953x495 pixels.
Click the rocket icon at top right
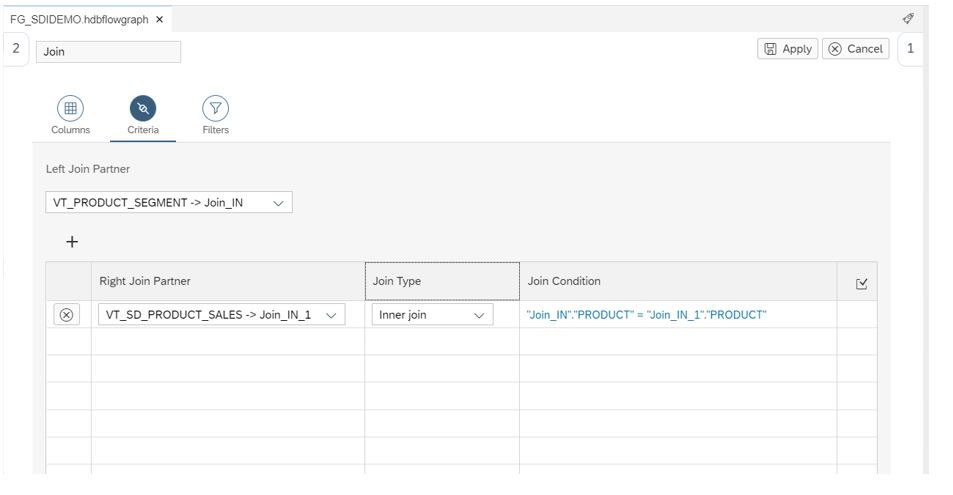coord(908,18)
